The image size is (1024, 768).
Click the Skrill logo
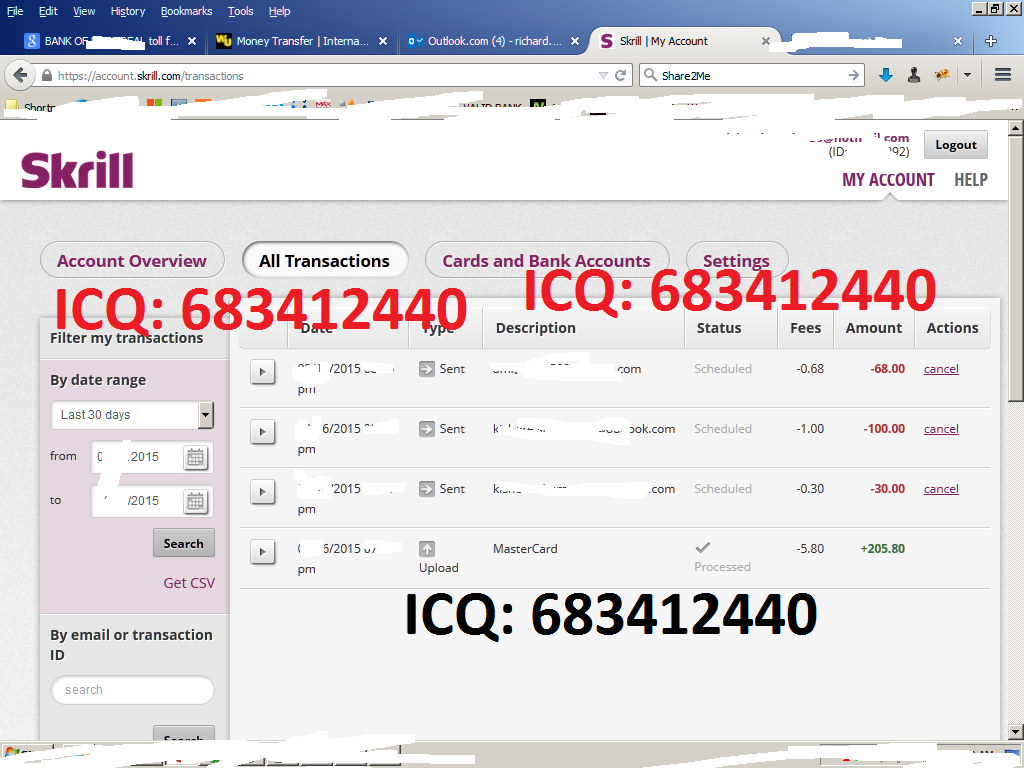coord(76,168)
